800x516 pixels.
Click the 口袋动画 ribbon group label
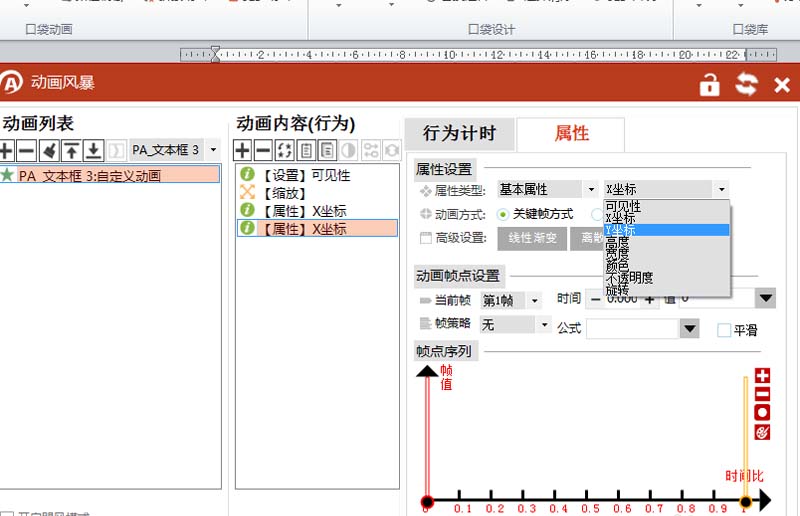[x=49, y=30]
